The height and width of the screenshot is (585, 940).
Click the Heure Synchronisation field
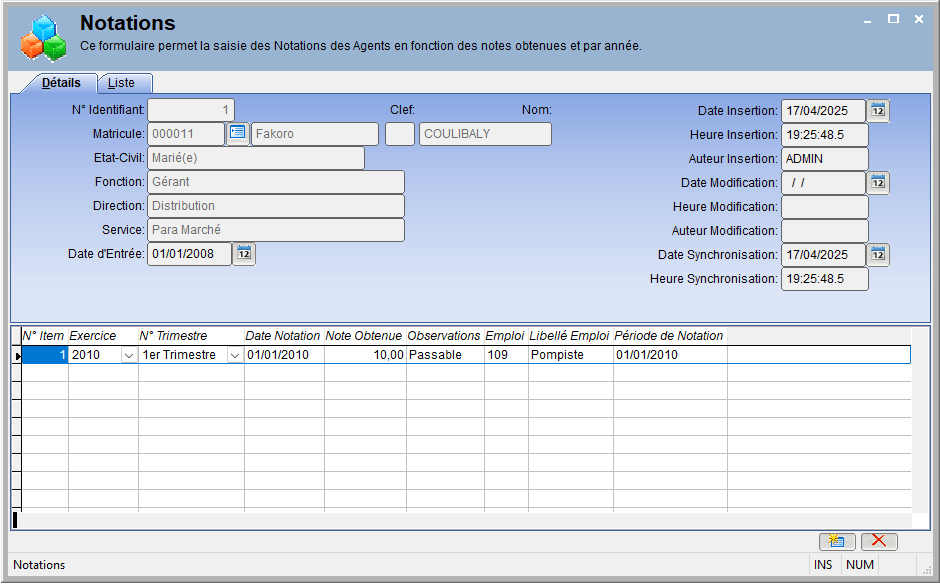(825, 279)
